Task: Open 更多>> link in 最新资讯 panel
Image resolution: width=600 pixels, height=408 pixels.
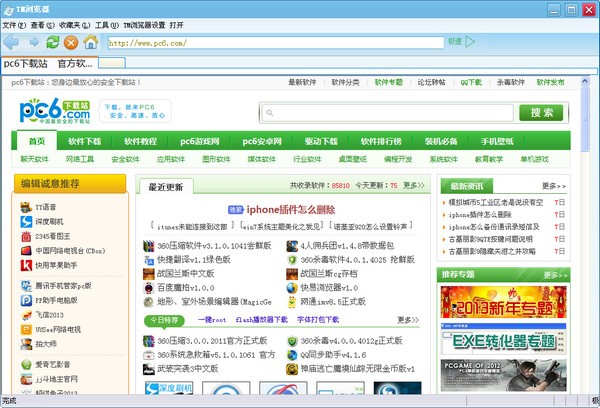Action: pos(554,186)
